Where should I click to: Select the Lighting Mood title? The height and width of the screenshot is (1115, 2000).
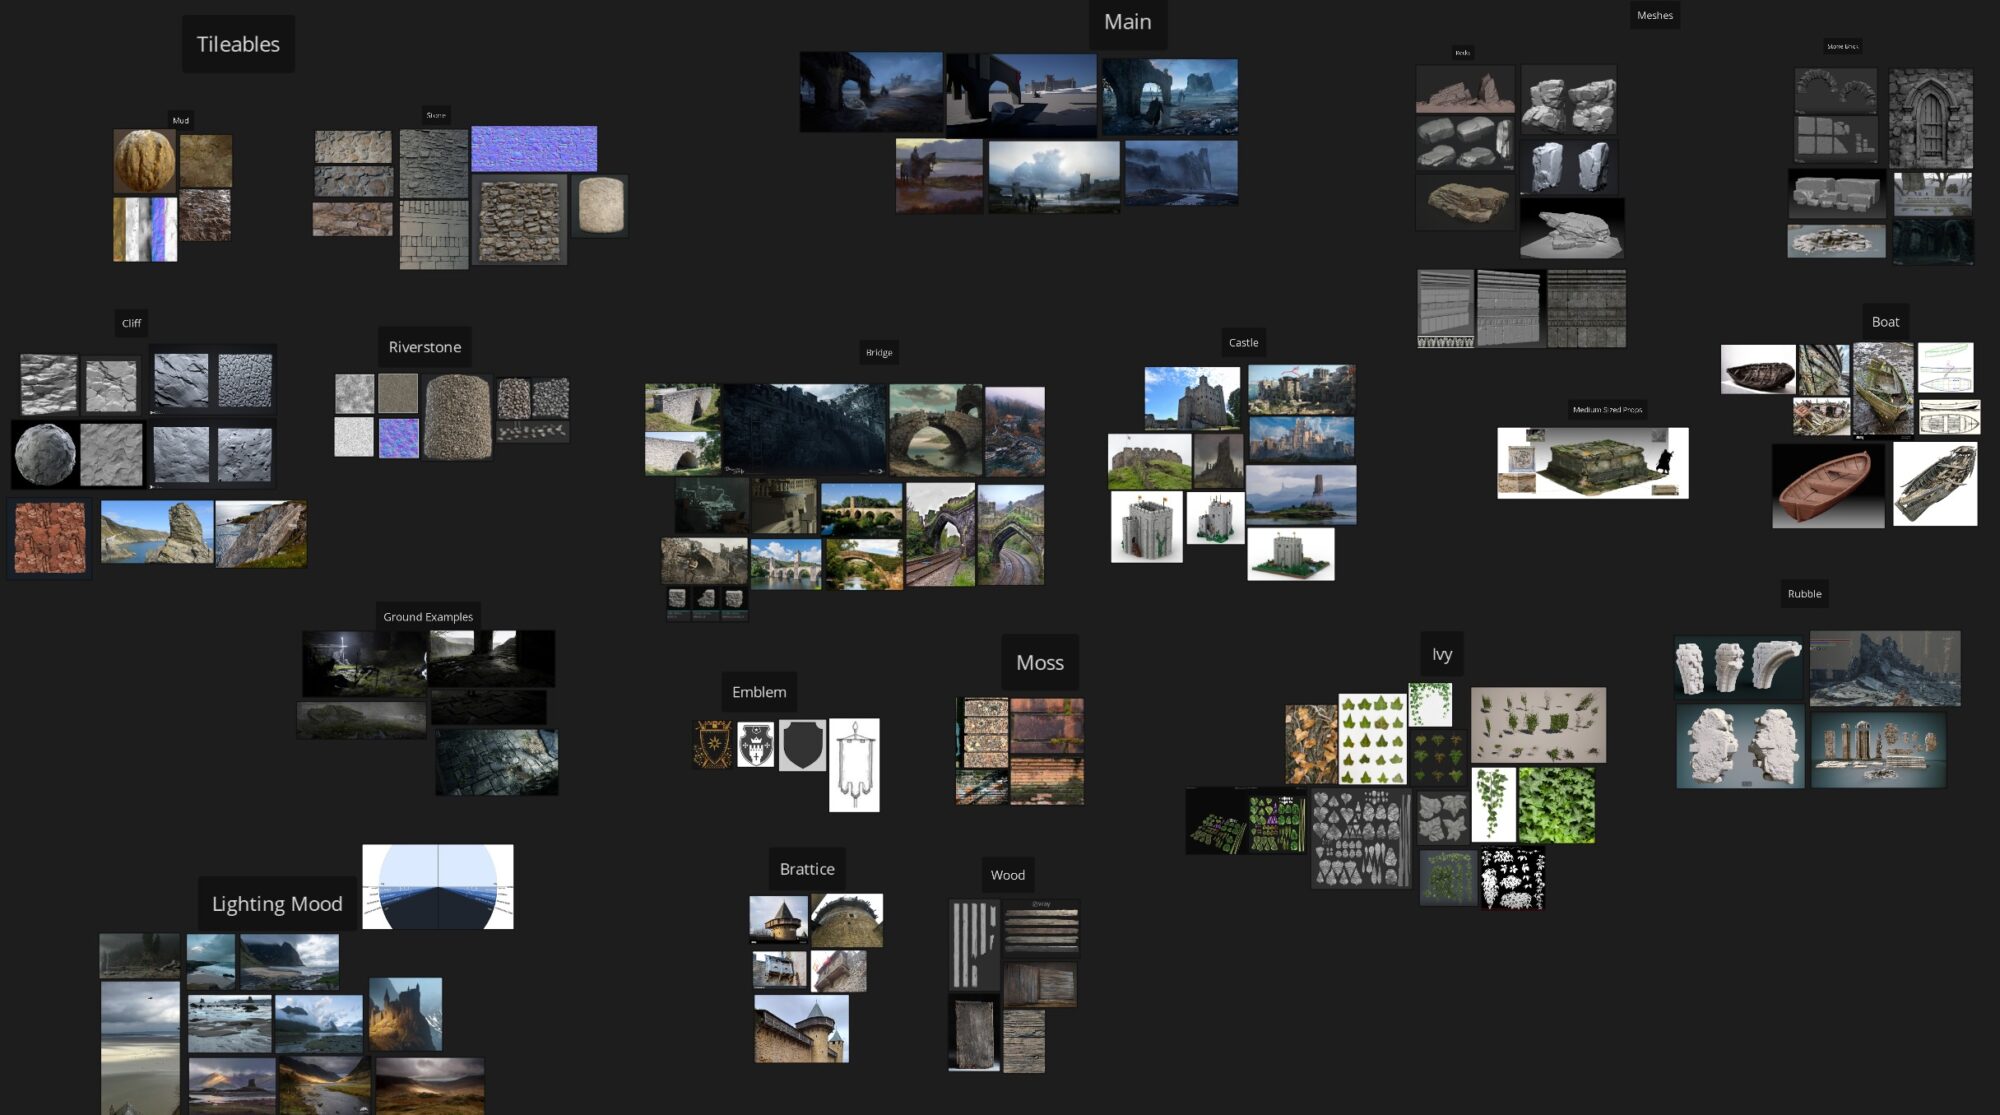point(277,904)
